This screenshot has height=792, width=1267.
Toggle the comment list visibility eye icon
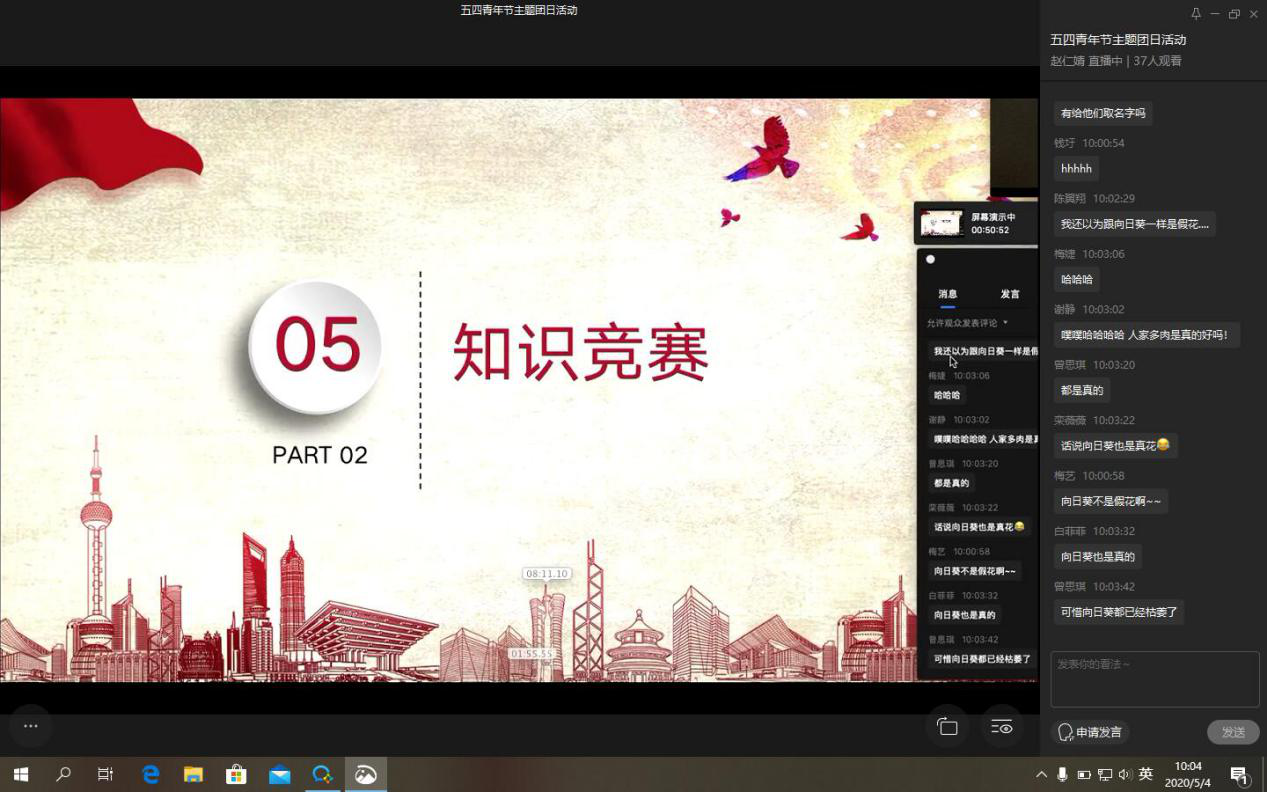coord(1001,727)
